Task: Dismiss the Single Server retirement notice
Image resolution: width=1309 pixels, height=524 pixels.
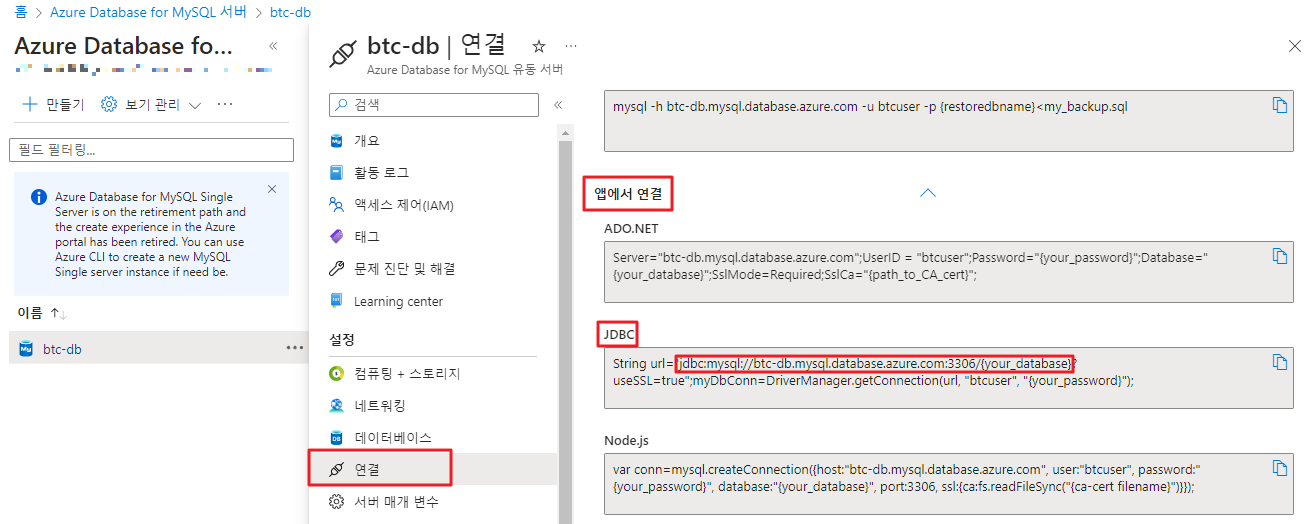Action: click(272, 189)
